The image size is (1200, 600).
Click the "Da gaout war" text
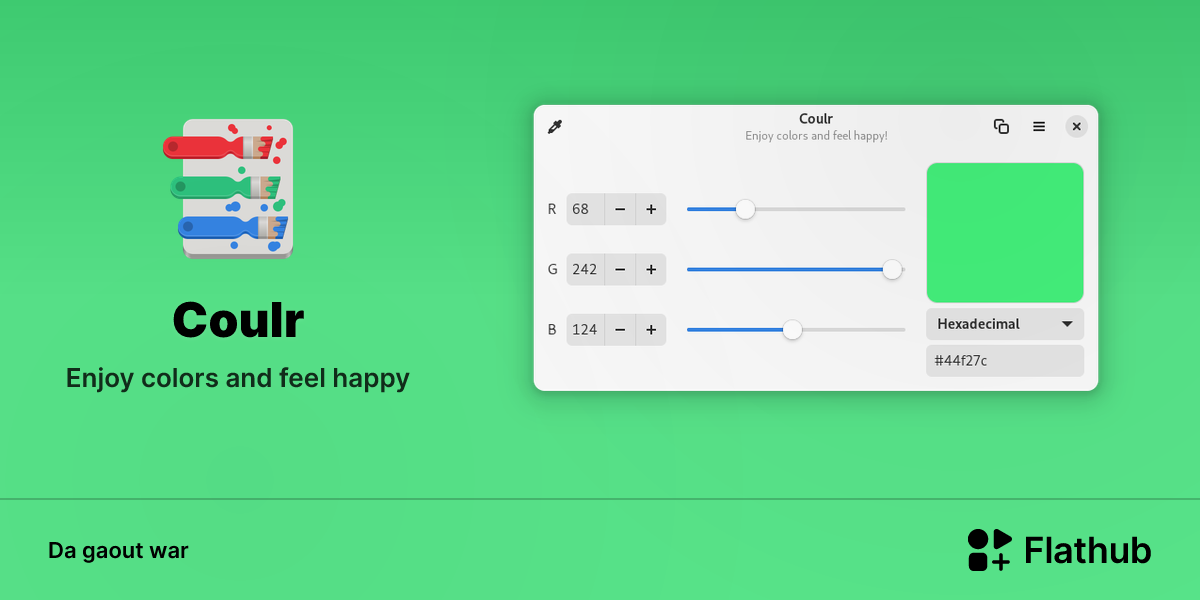click(x=118, y=550)
